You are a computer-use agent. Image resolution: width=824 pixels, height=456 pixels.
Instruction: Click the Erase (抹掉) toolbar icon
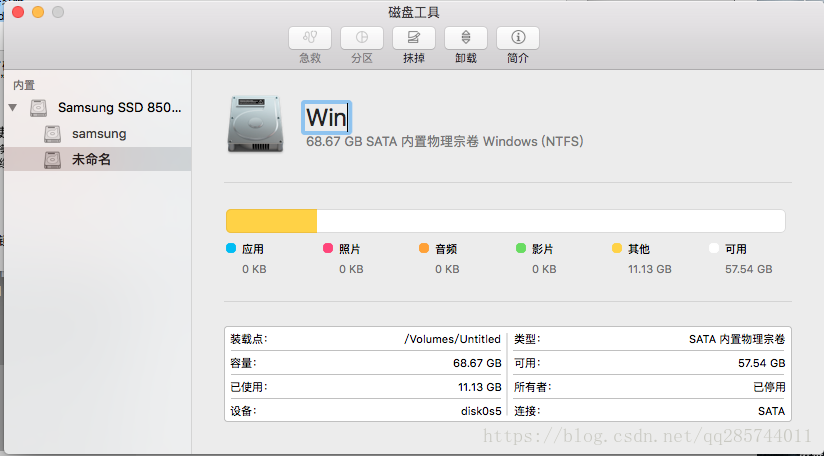(x=414, y=38)
